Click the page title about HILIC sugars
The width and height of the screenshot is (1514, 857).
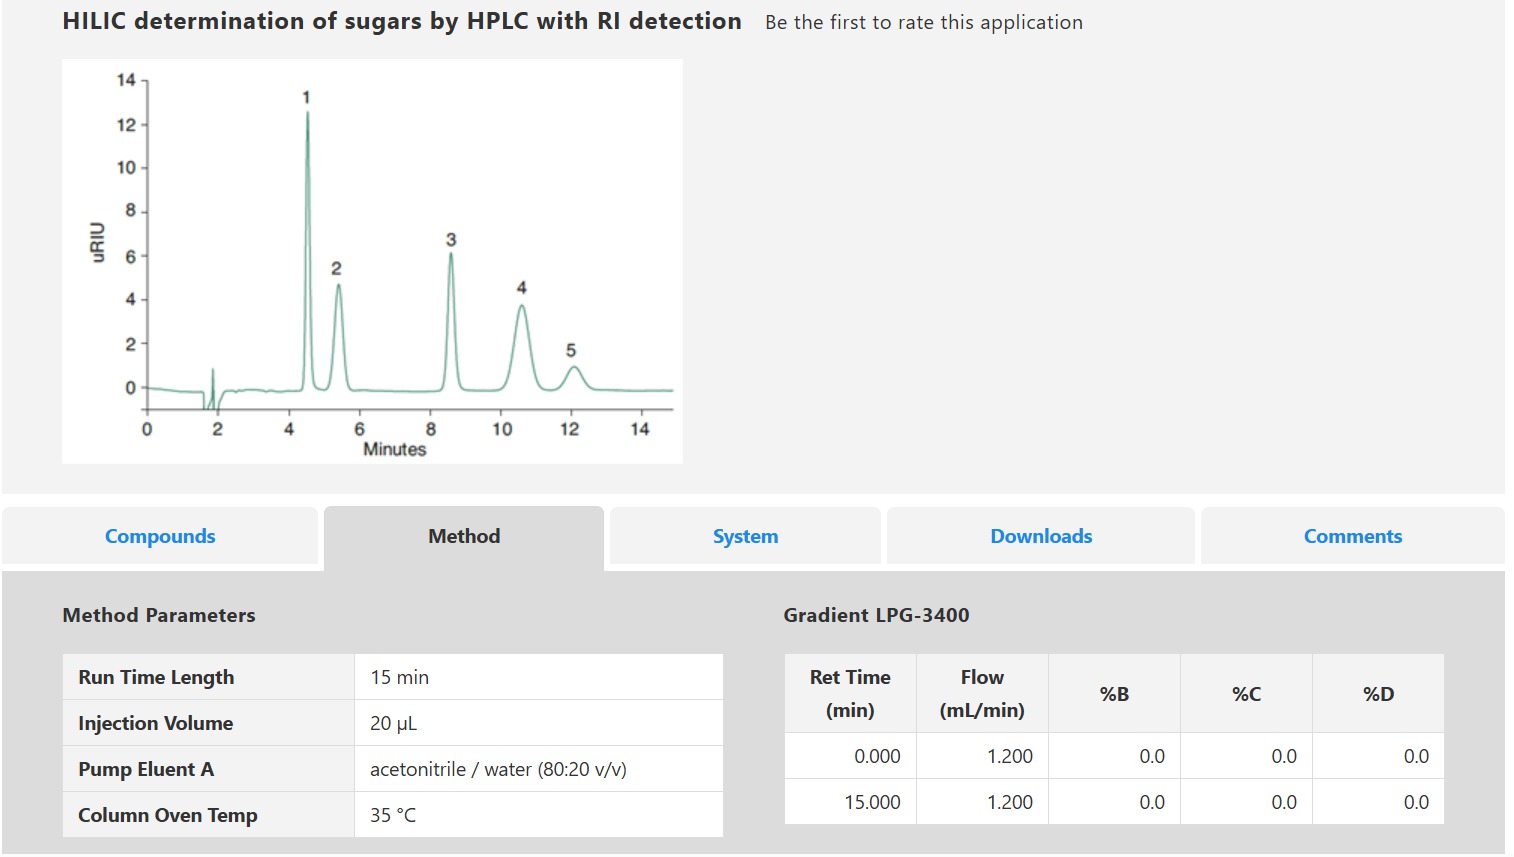[402, 21]
